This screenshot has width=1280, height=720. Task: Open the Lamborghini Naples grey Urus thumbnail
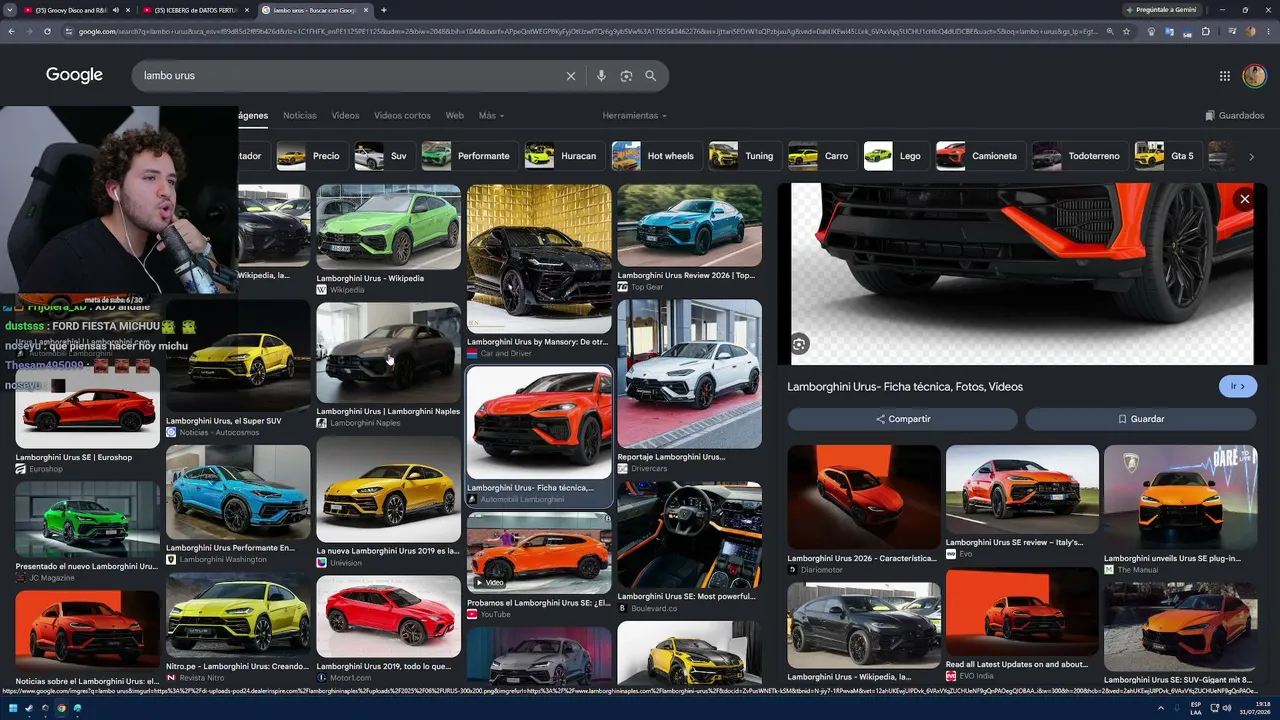[389, 352]
